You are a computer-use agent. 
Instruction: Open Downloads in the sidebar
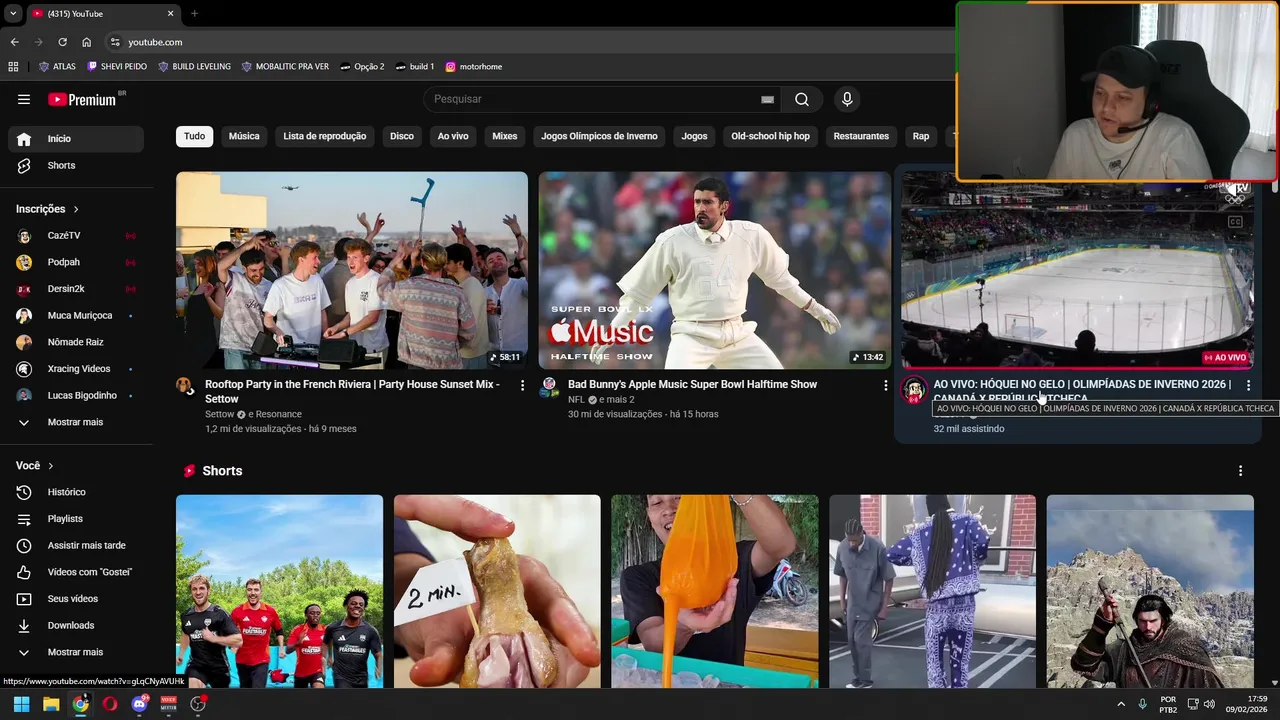click(x=76, y=625)
